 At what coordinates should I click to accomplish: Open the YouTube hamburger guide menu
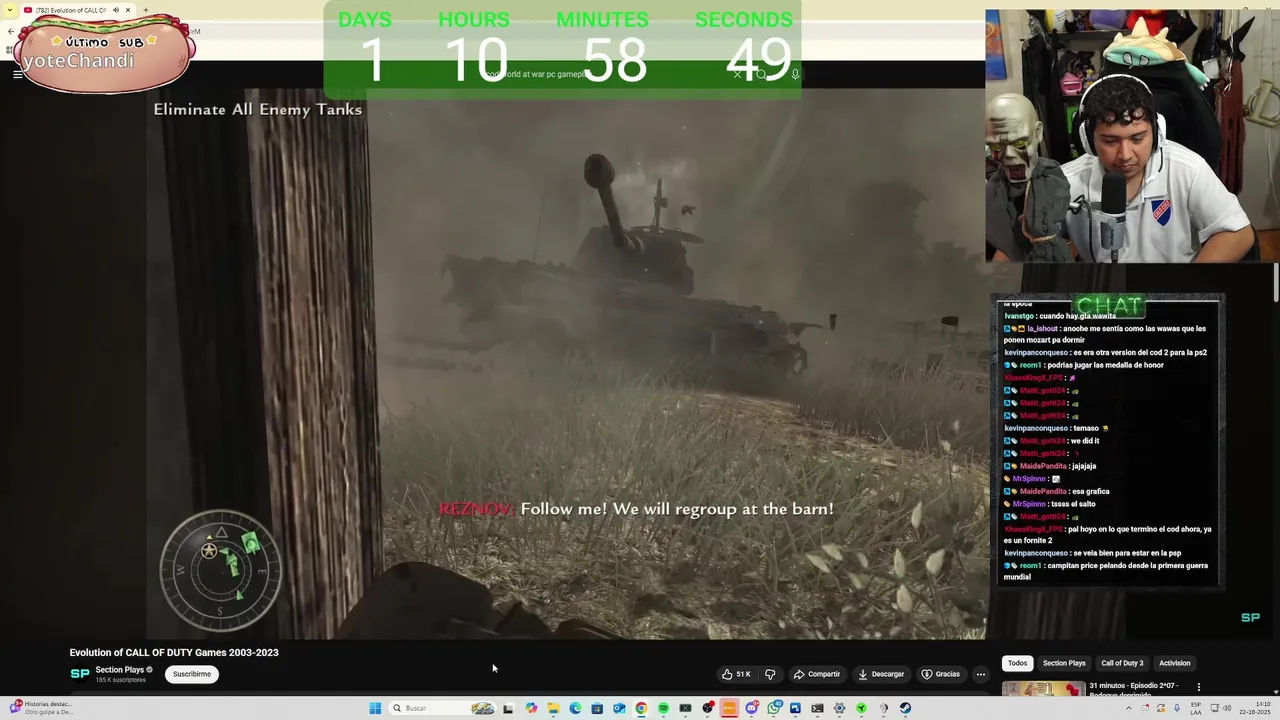[17, 74]
